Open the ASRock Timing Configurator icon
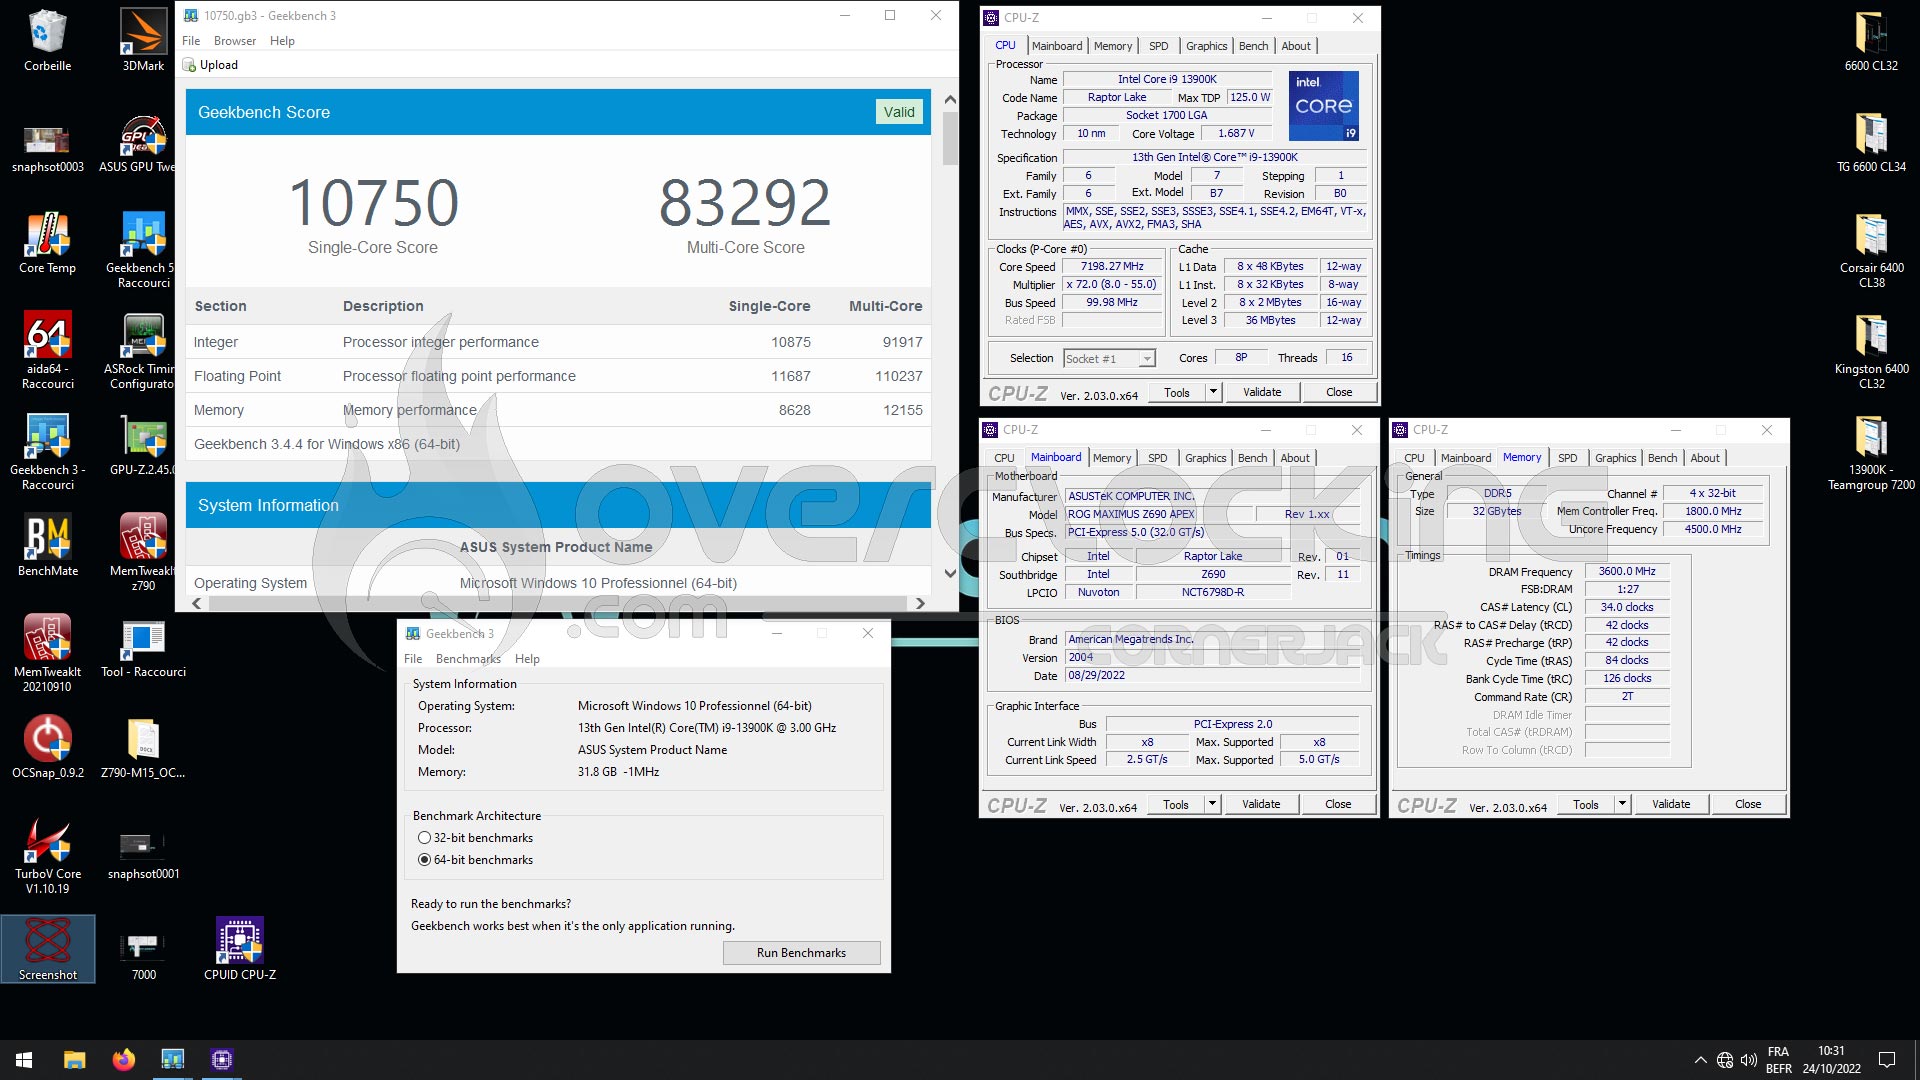The image size is (1920, 1080). pyautogui.click(x=140, y=350)
